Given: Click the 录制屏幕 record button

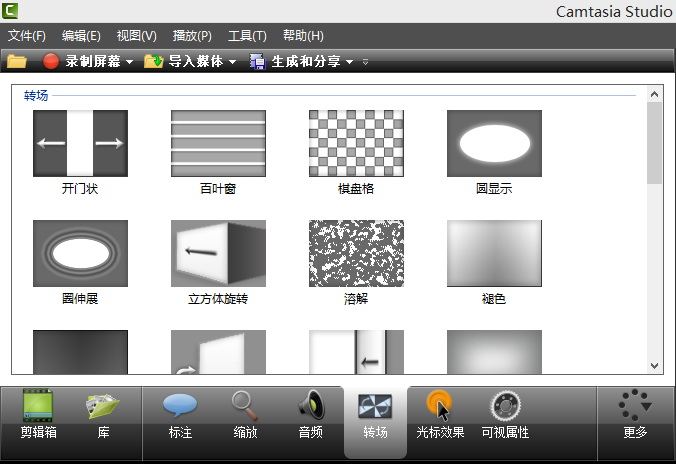Looking at the screenshot, I should [x=83, y=62].
